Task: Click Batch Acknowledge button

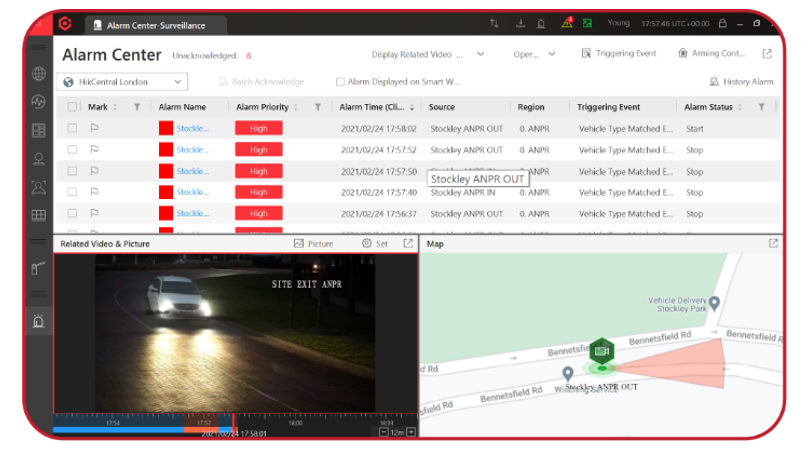Action: [x=261, y=81]
